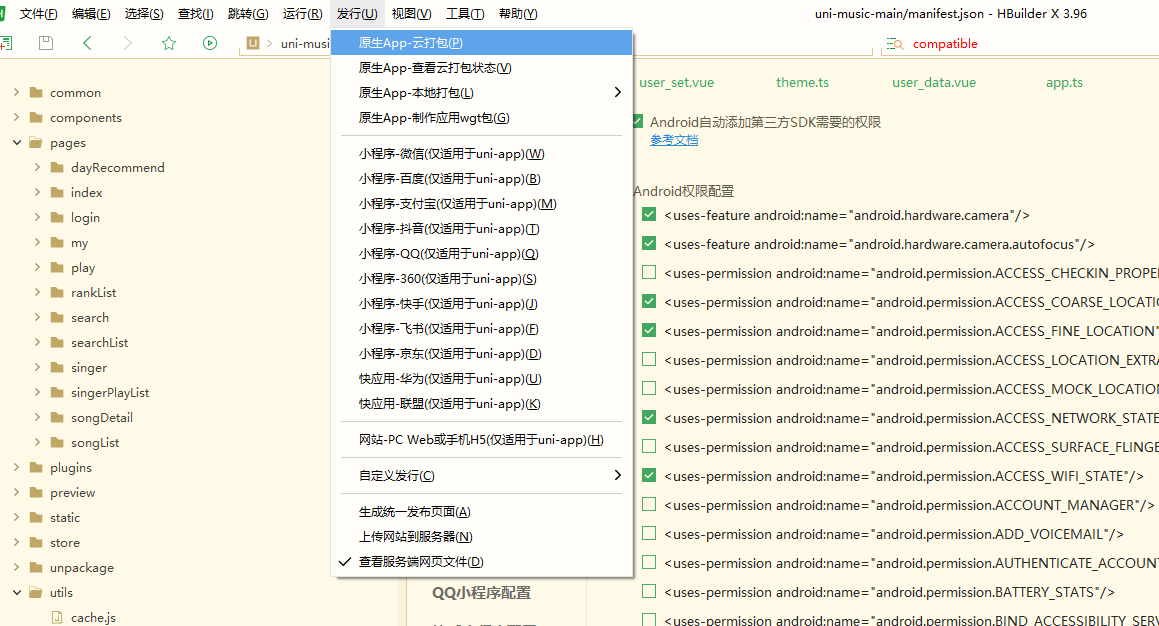Click the unpackage folder icon

(35, 568)
